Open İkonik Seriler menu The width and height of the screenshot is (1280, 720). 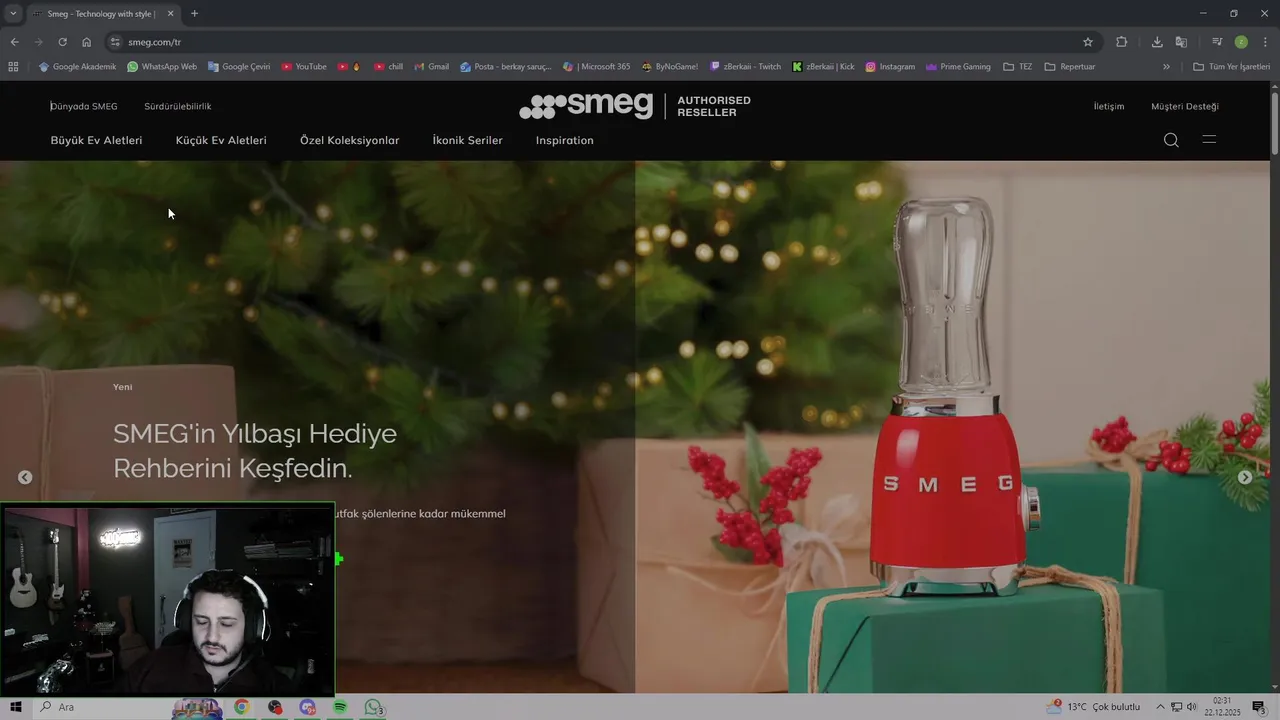coord(467,140)
